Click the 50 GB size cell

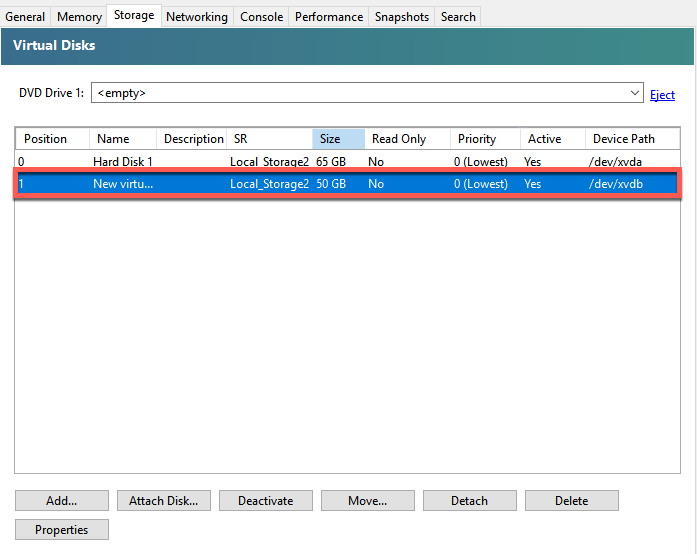pos(331,184)
